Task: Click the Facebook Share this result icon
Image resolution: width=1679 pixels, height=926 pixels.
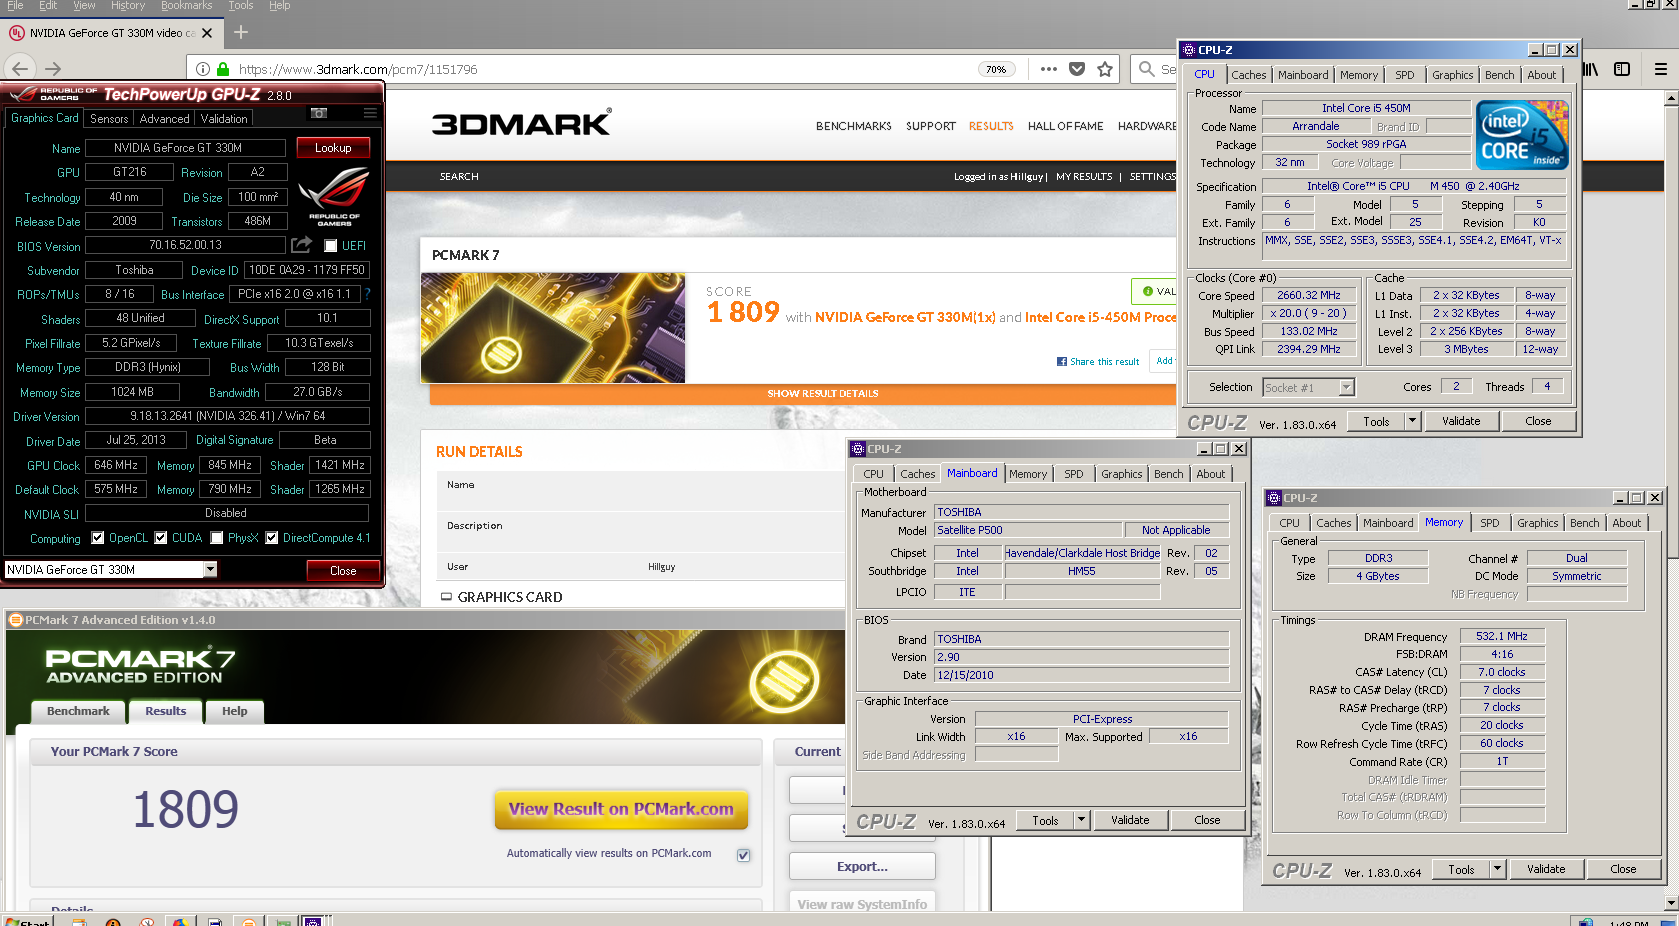Action: (1062, 361)
